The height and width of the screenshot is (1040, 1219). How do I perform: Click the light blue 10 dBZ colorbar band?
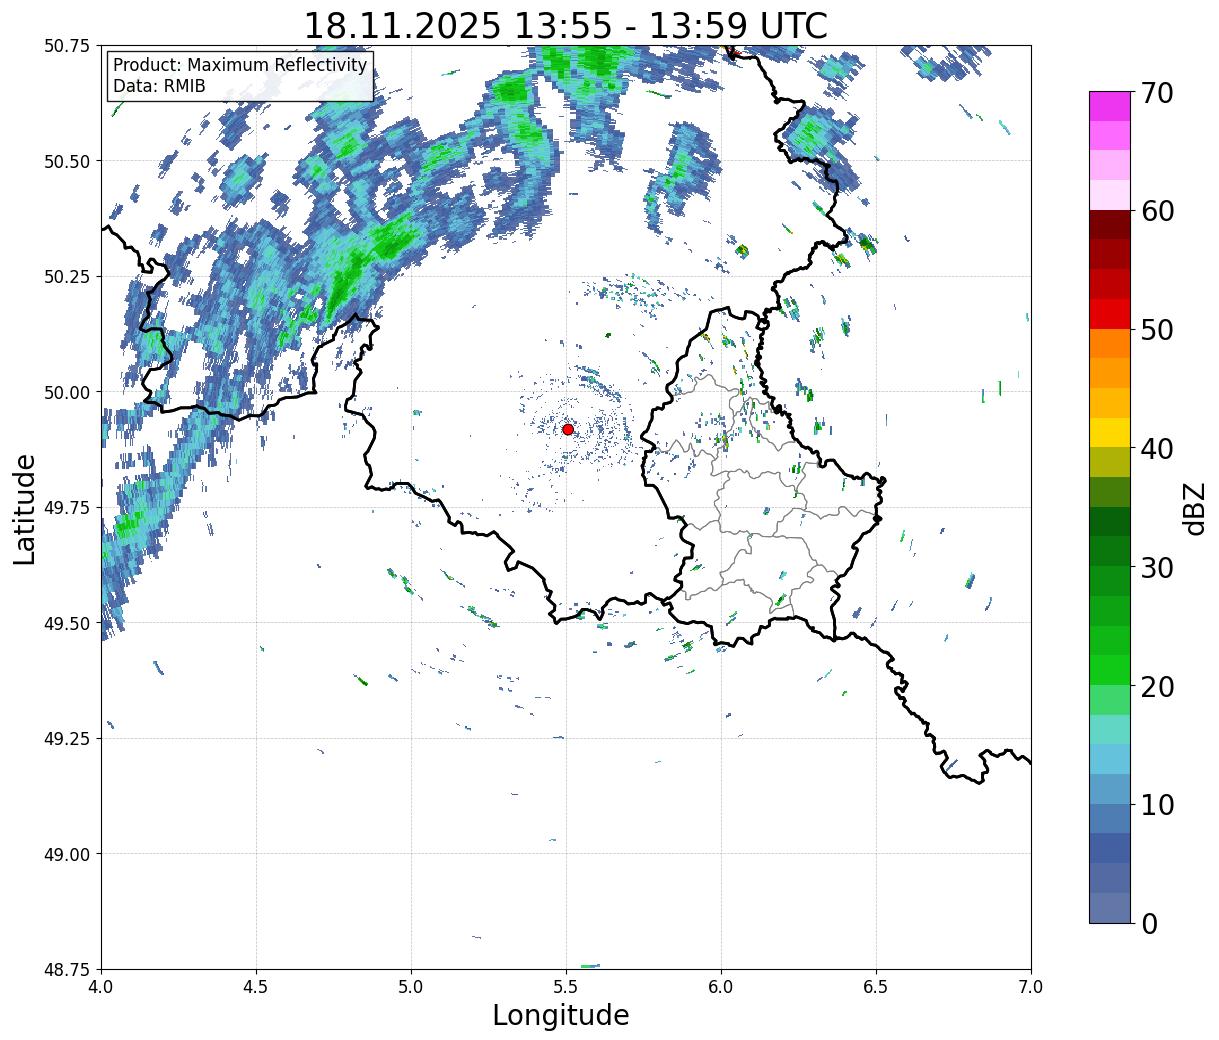point(1110,788)
